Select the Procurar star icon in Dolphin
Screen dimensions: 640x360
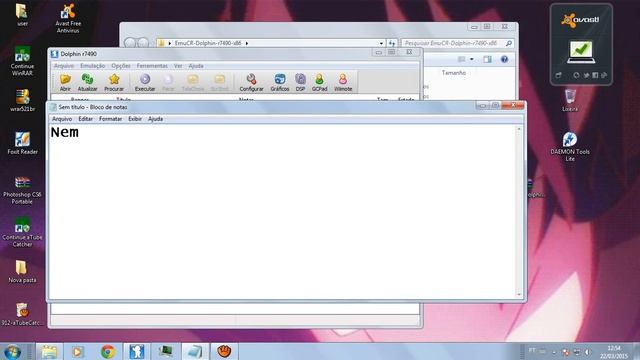114,82
